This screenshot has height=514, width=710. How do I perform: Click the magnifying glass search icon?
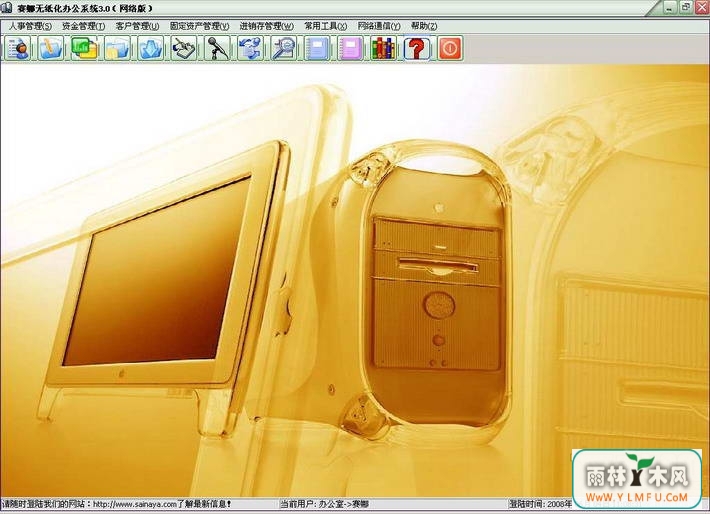284,48
